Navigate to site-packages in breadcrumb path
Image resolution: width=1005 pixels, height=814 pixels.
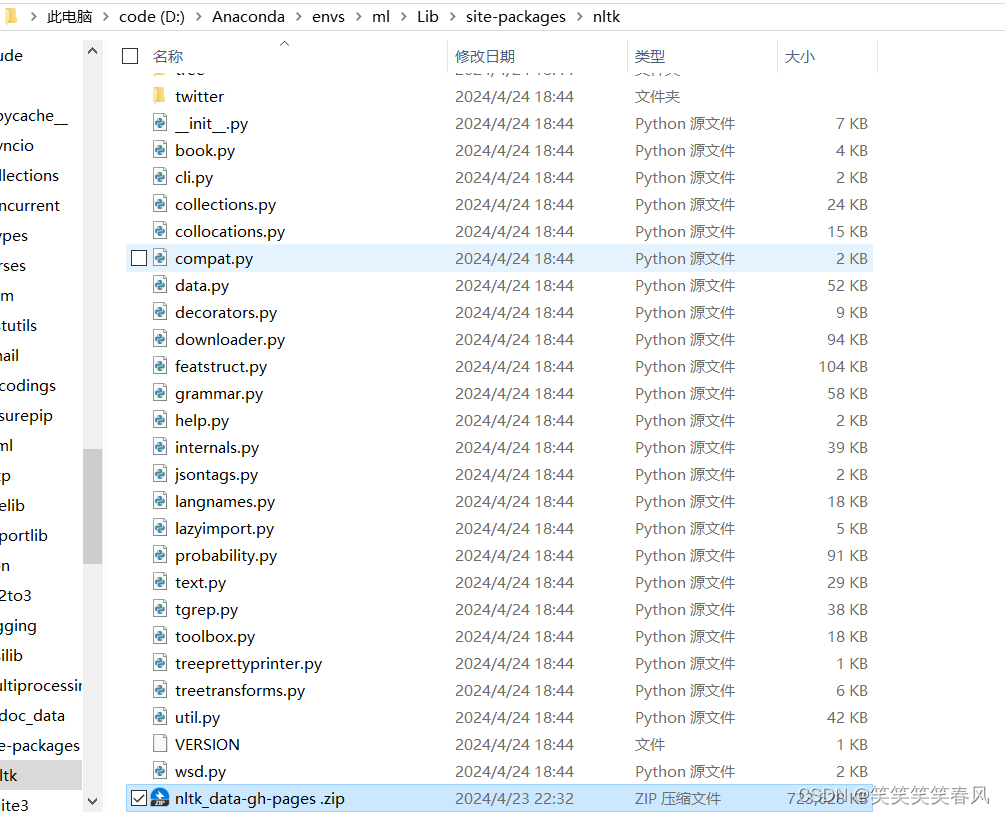click(516, 17)
